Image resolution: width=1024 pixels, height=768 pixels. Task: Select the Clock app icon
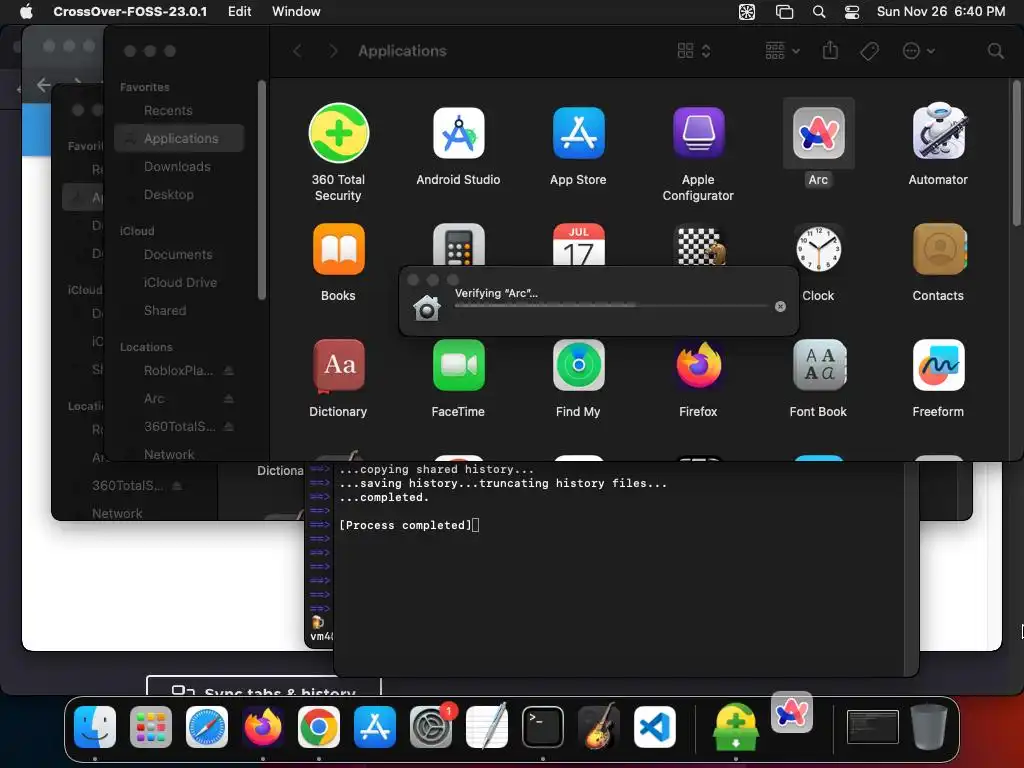coord(818,249)
